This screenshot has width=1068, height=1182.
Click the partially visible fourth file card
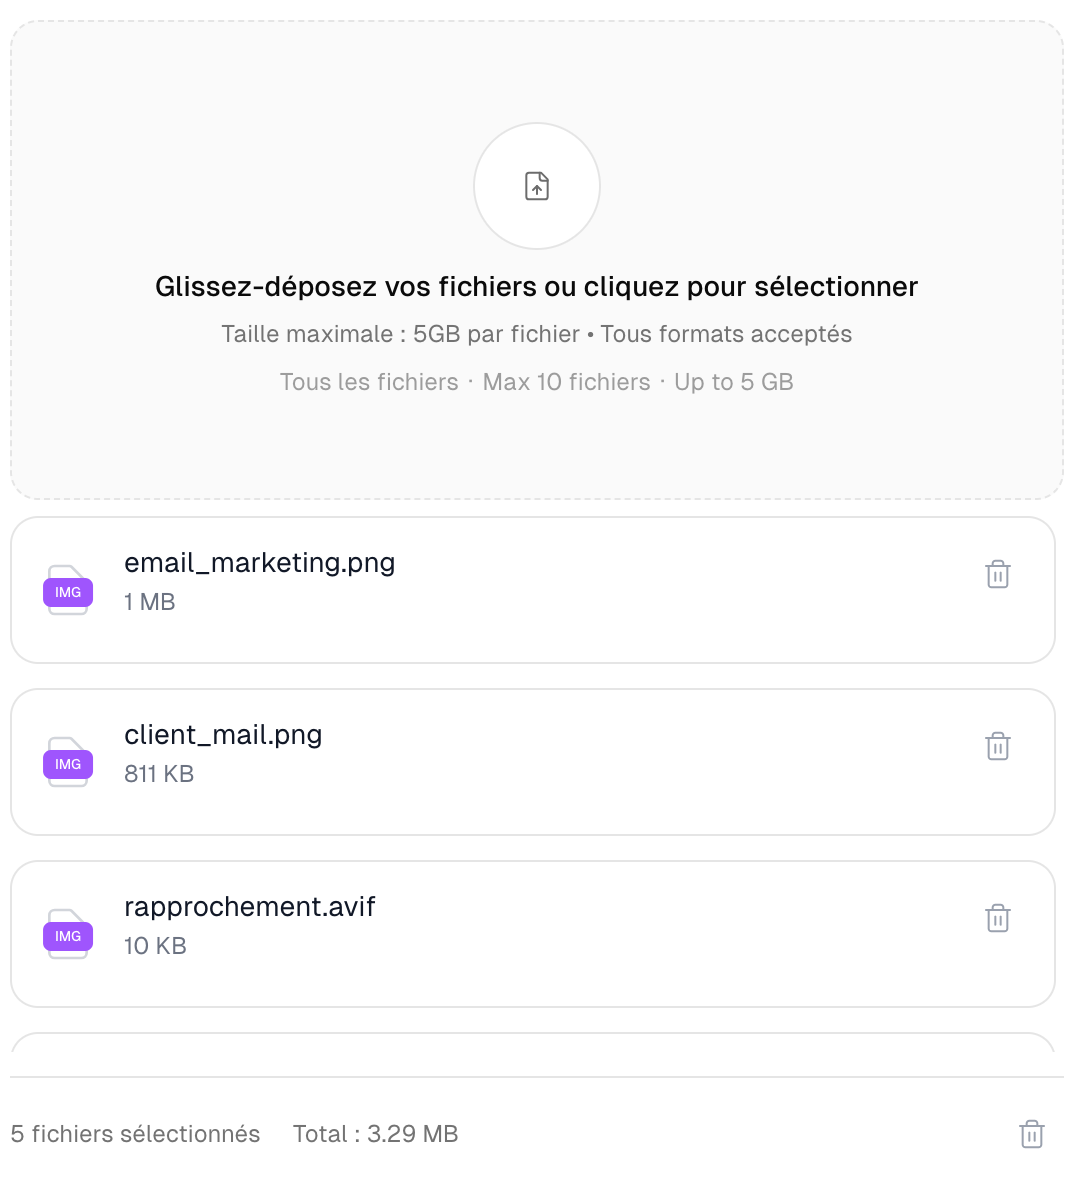pyautogui.click(x=533, y=1043)
